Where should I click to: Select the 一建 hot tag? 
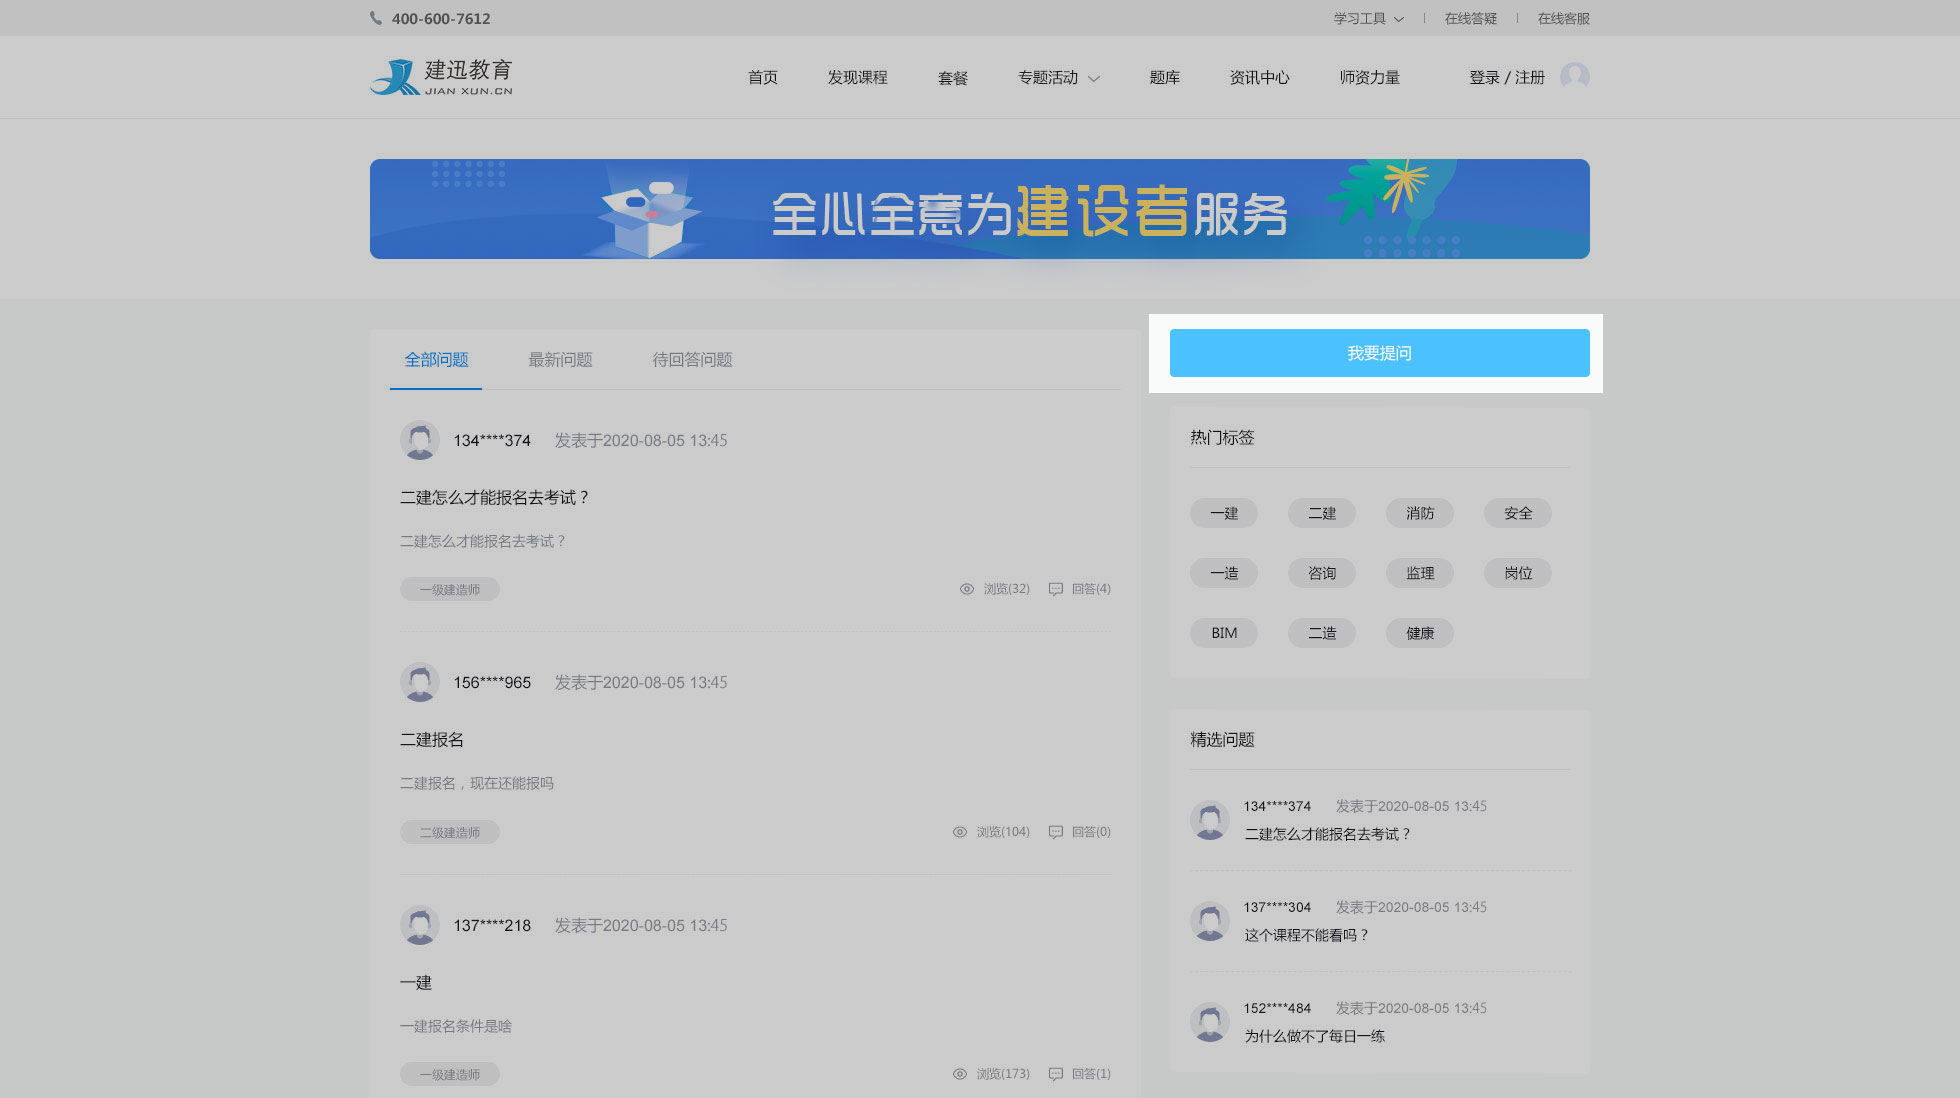(1224, 513)
